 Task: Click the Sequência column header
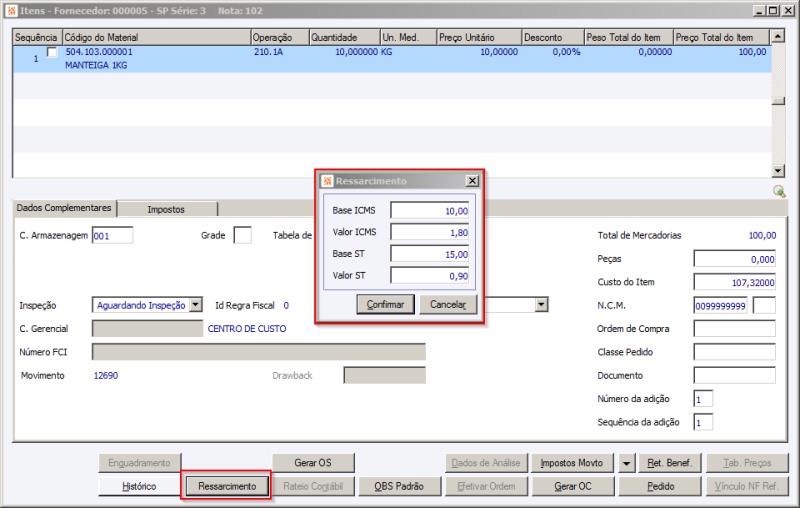point(37,37)
